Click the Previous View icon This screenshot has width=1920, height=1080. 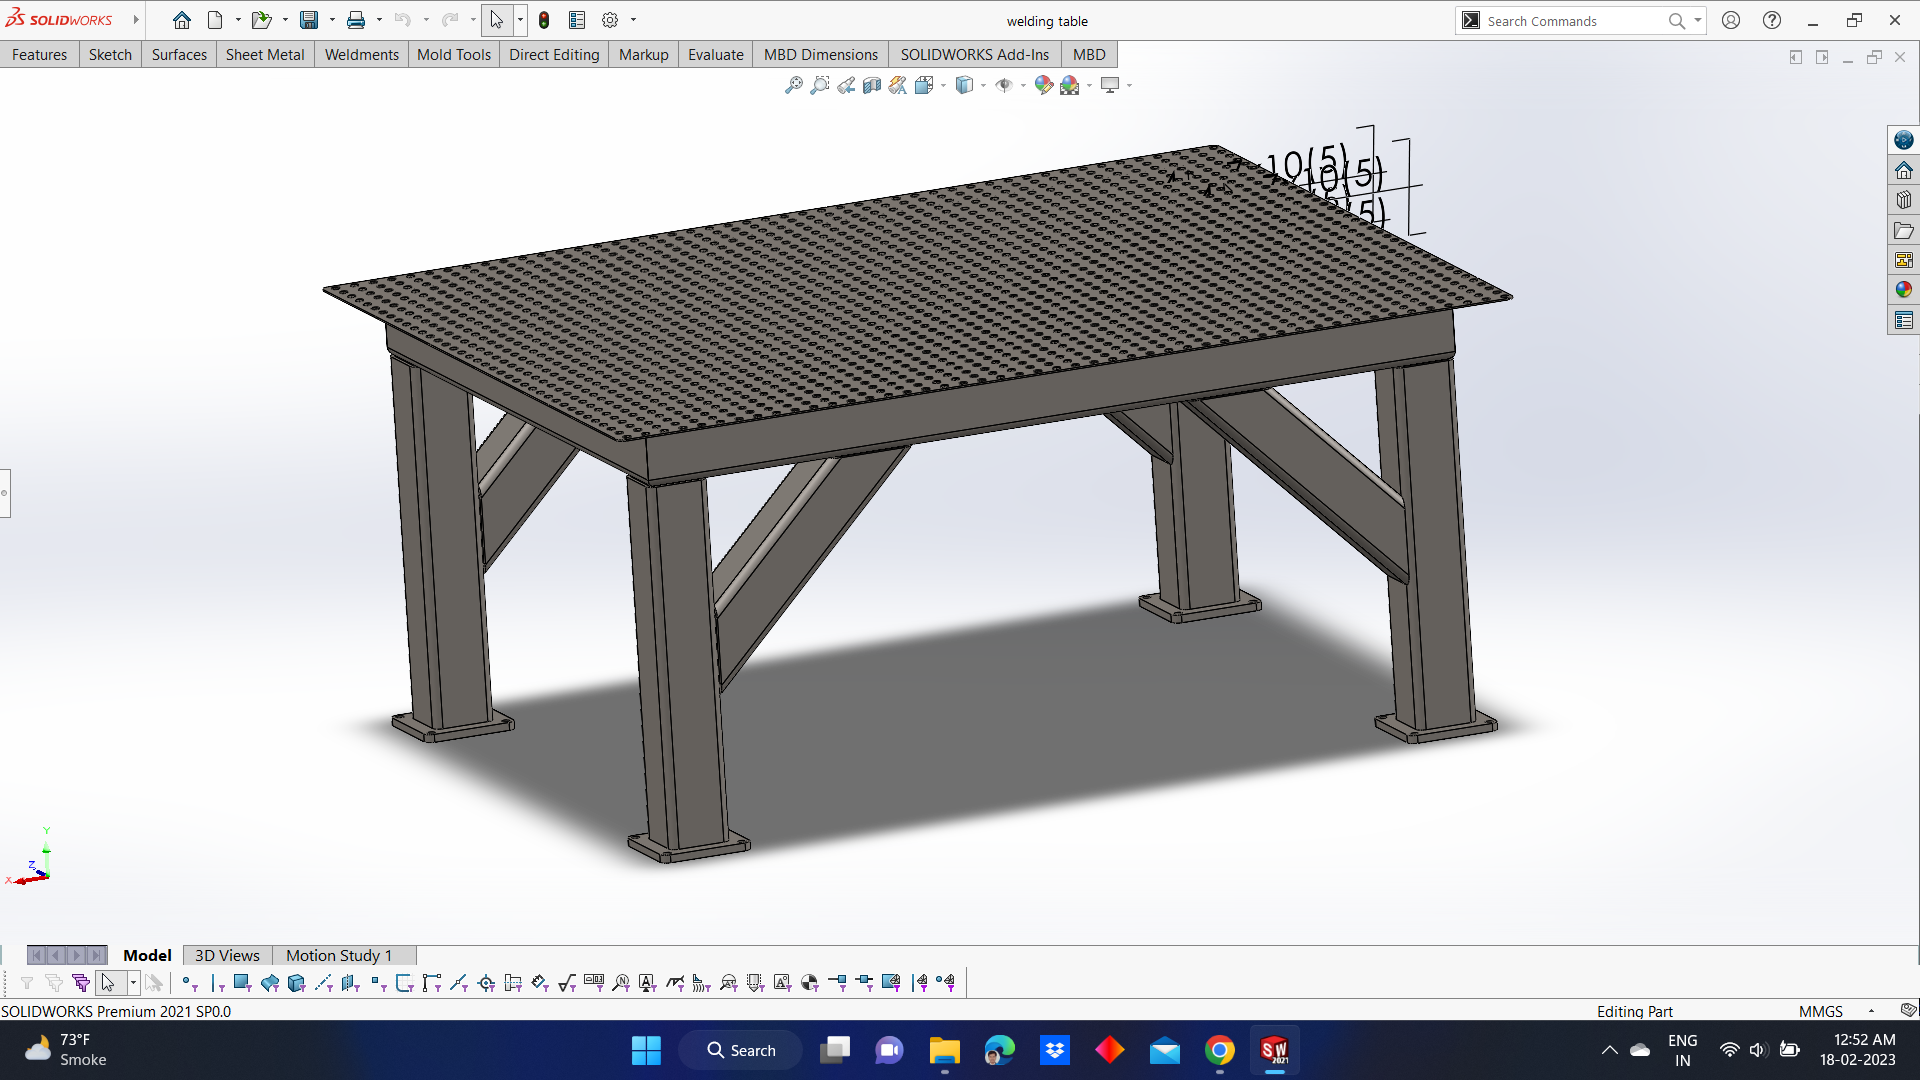pos(846,85)
